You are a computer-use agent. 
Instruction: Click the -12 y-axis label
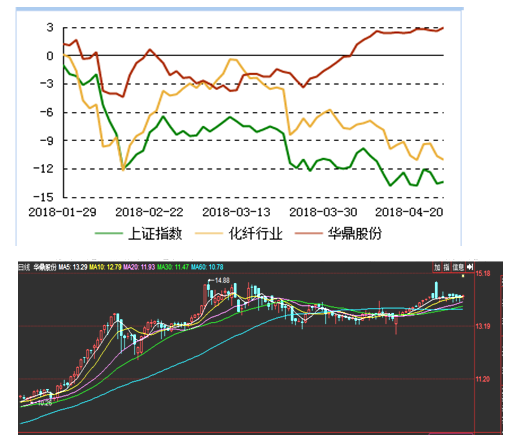[x=43, y=169]
